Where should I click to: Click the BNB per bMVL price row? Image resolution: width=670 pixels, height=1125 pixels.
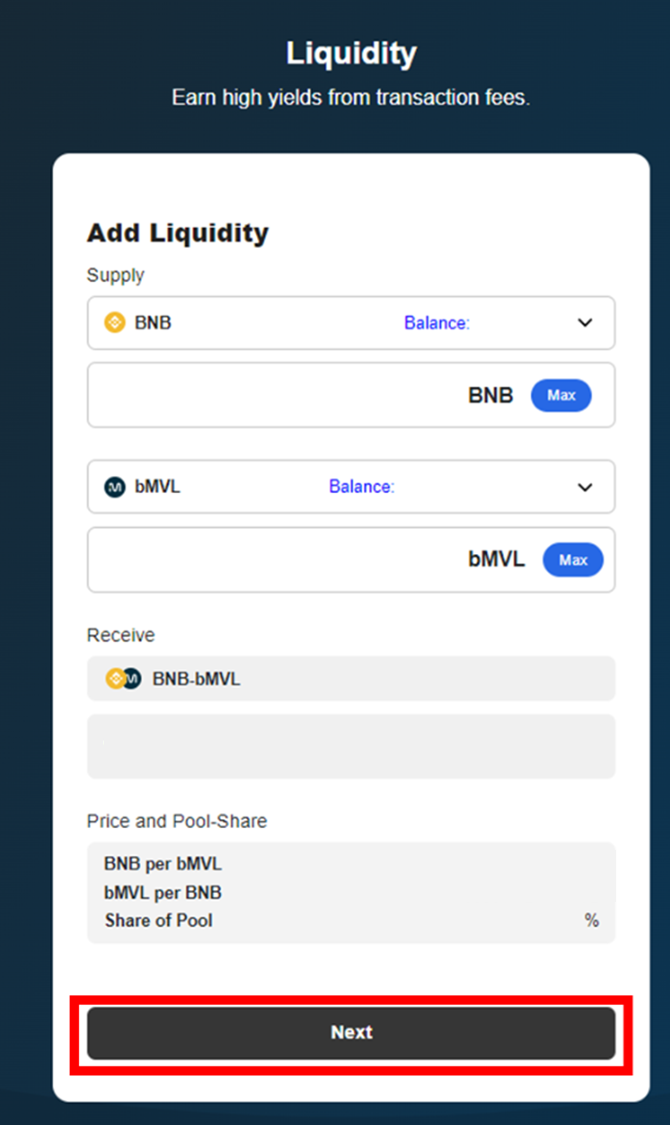pos(163,864)
